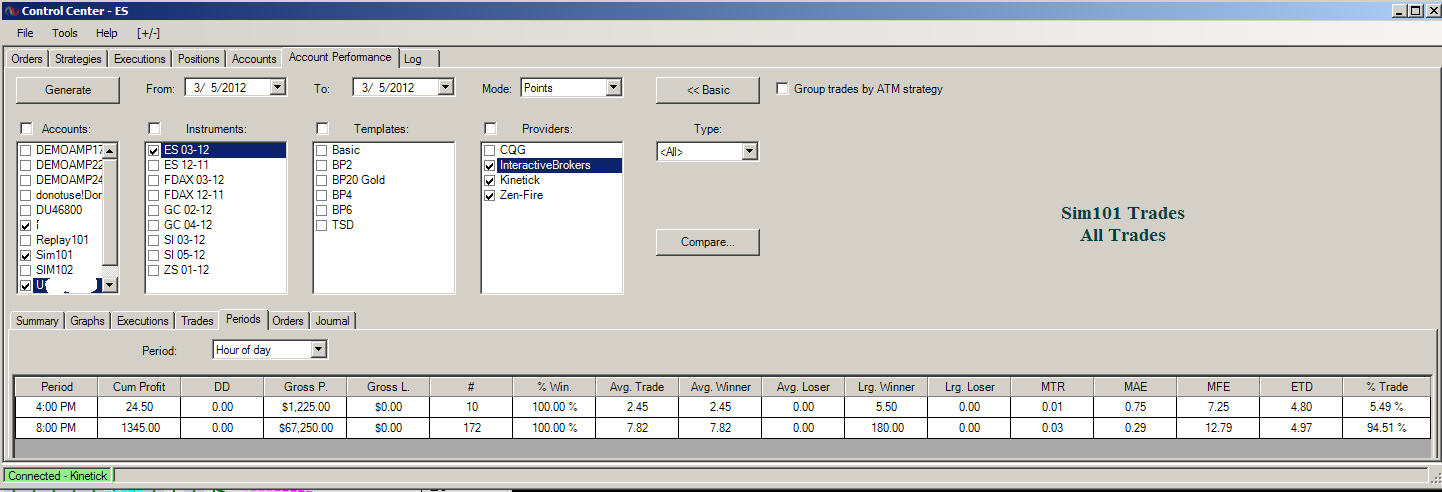Switch to the top Executions tab
The width and height of the screenshot is (1442, 492).
tap(140, 59)
